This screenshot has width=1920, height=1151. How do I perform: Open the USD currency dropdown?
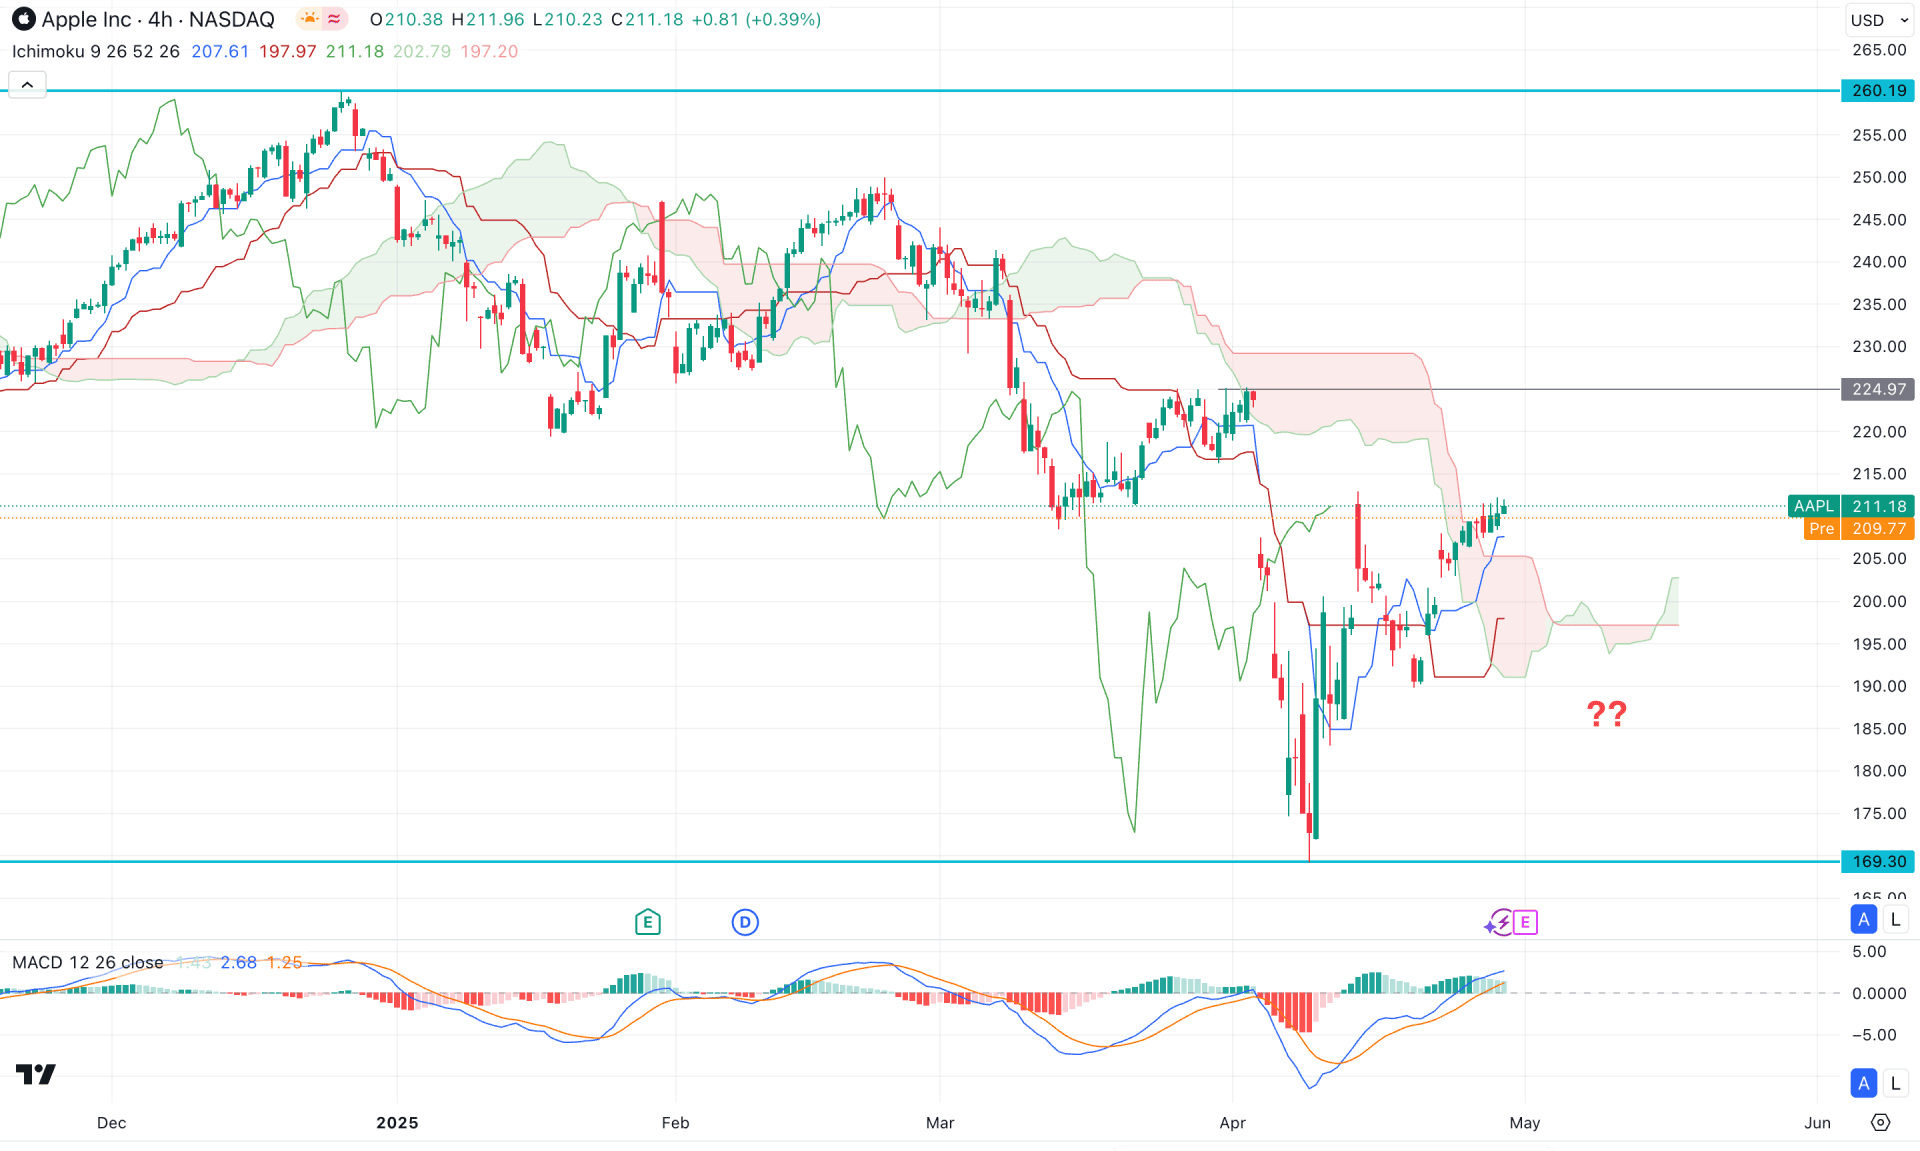[x=1880, y=20]
